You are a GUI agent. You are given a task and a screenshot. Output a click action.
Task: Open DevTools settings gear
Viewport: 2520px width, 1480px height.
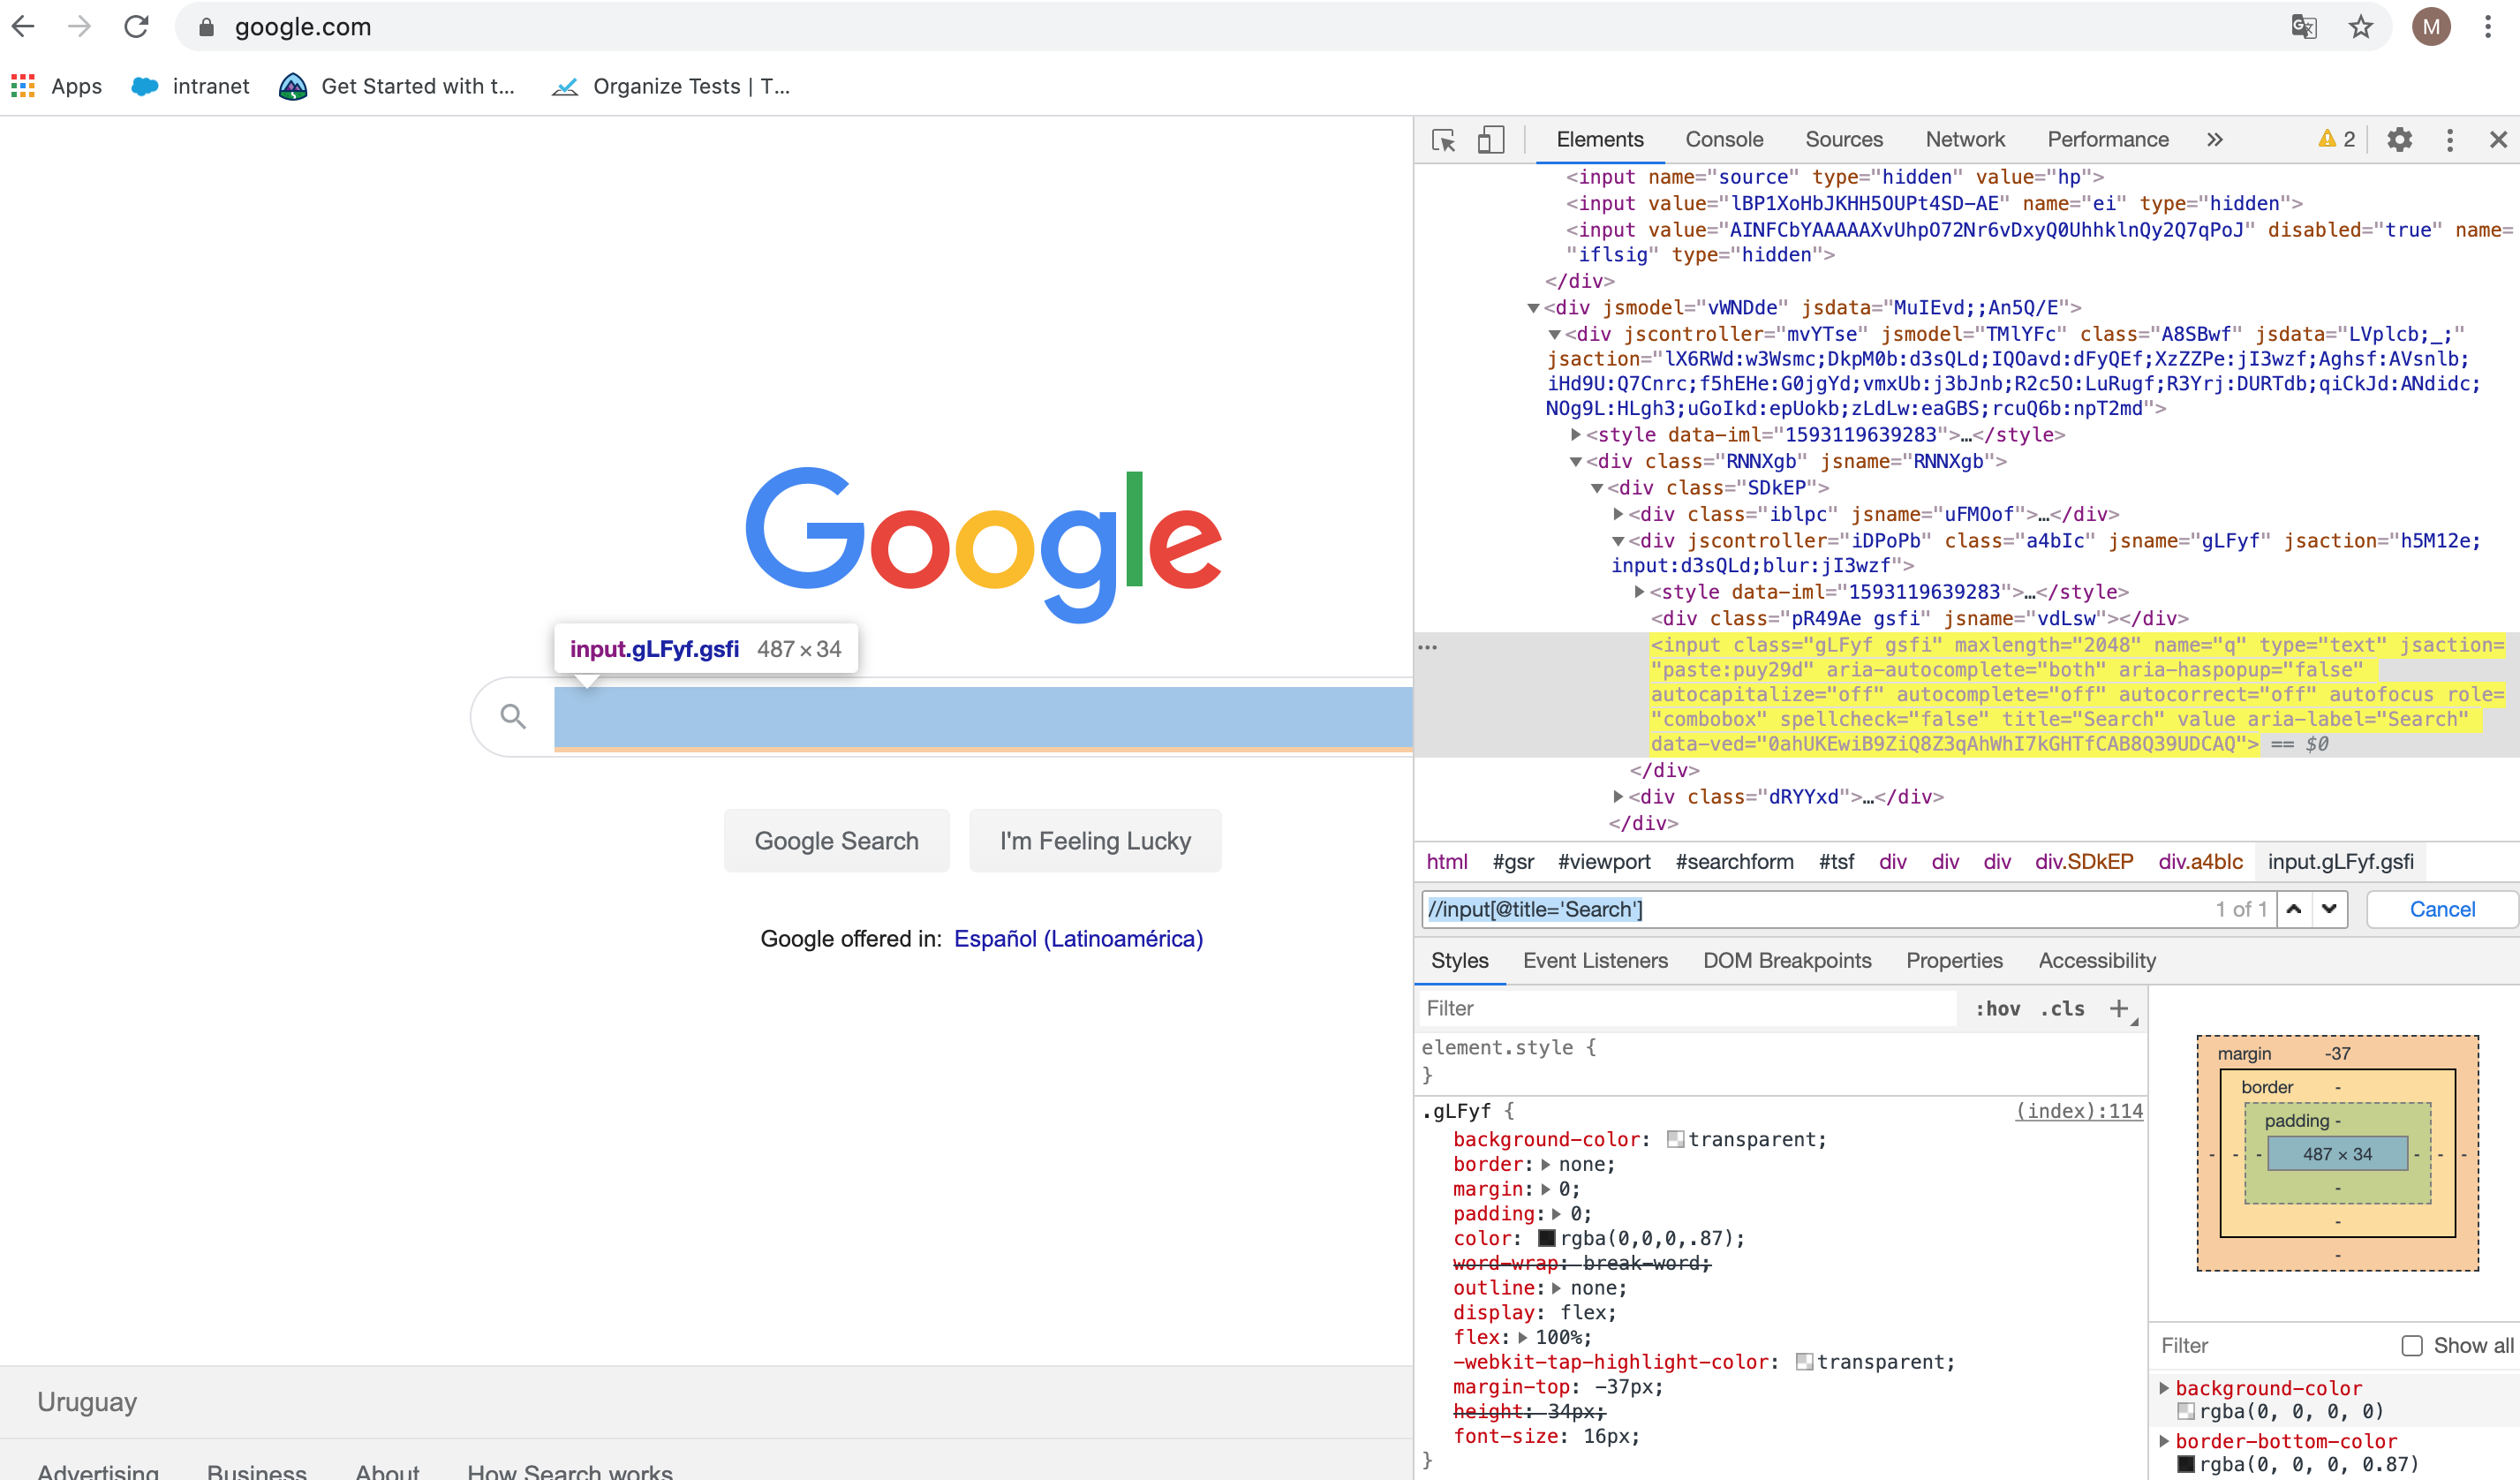point(2399,140)
